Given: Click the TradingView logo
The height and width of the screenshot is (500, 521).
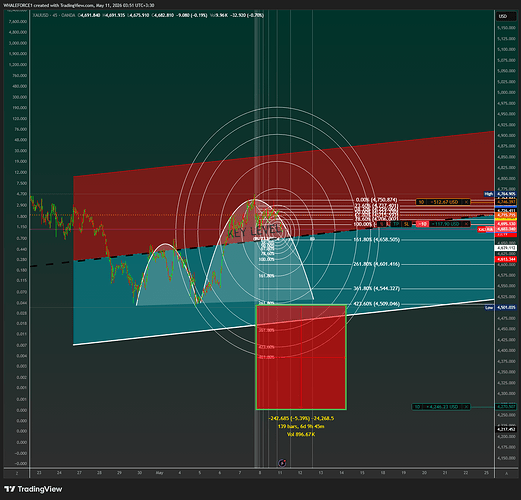Looking at the screenshot, I should 34,489.
